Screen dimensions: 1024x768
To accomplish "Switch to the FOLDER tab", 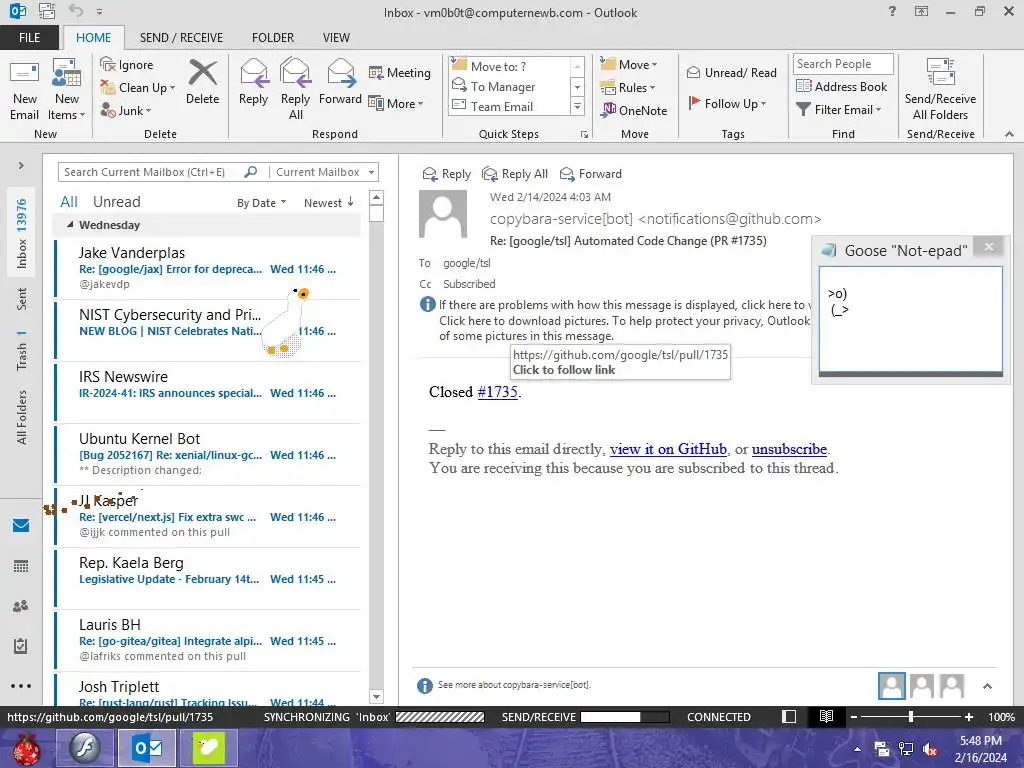I will pos(272,37).
